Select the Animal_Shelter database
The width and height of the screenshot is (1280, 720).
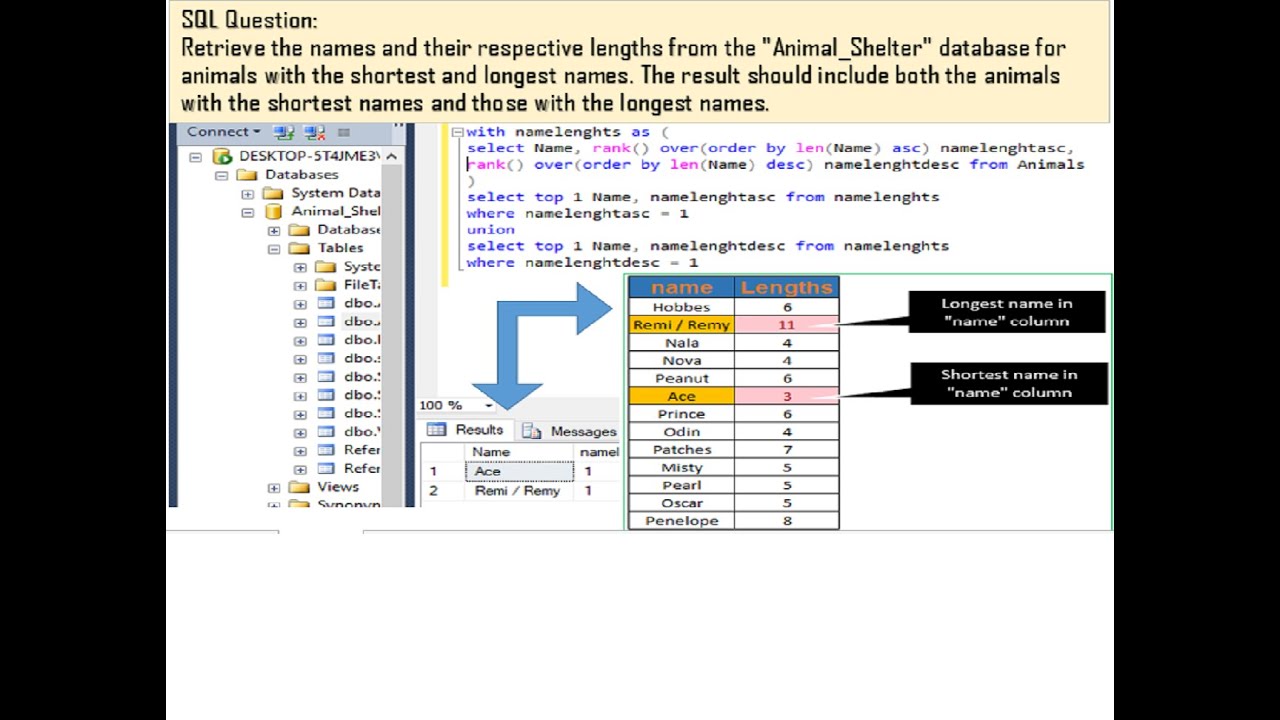(335, 211)
